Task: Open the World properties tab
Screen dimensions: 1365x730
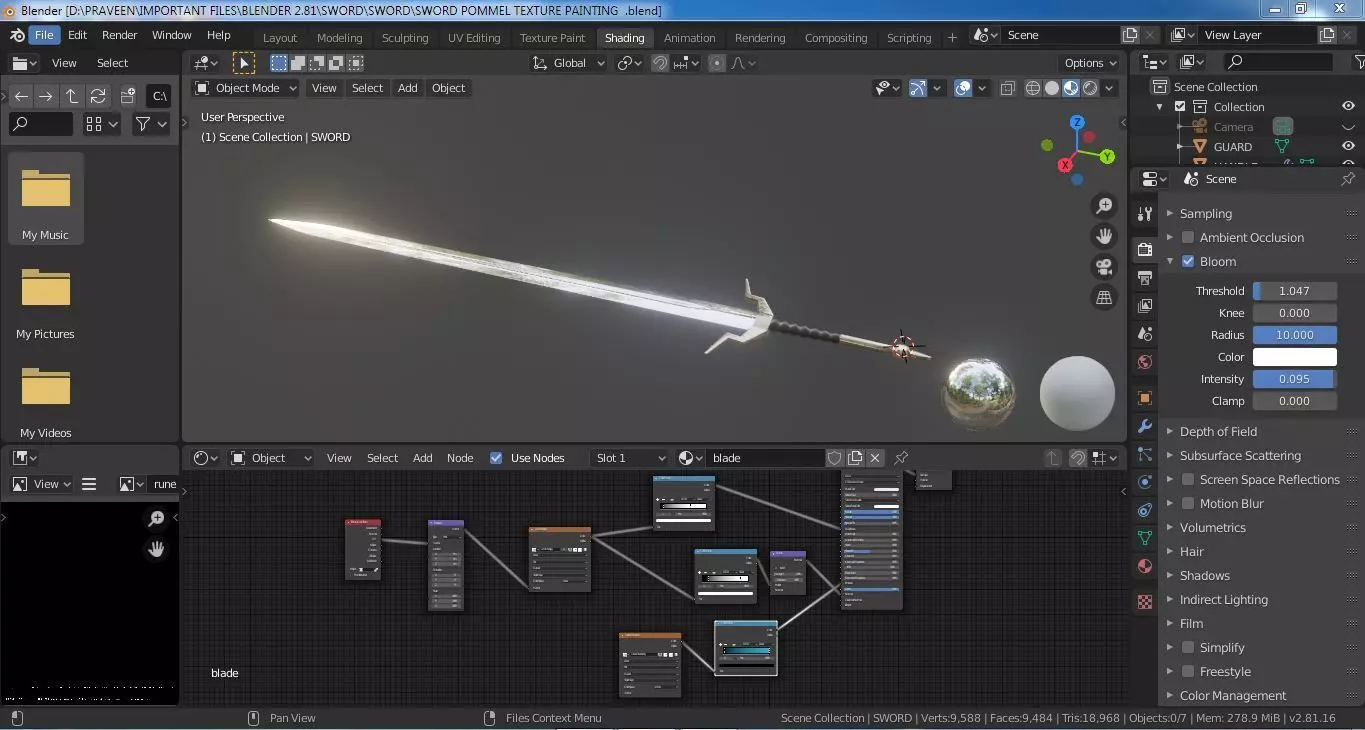Action: coord(1145,362)
